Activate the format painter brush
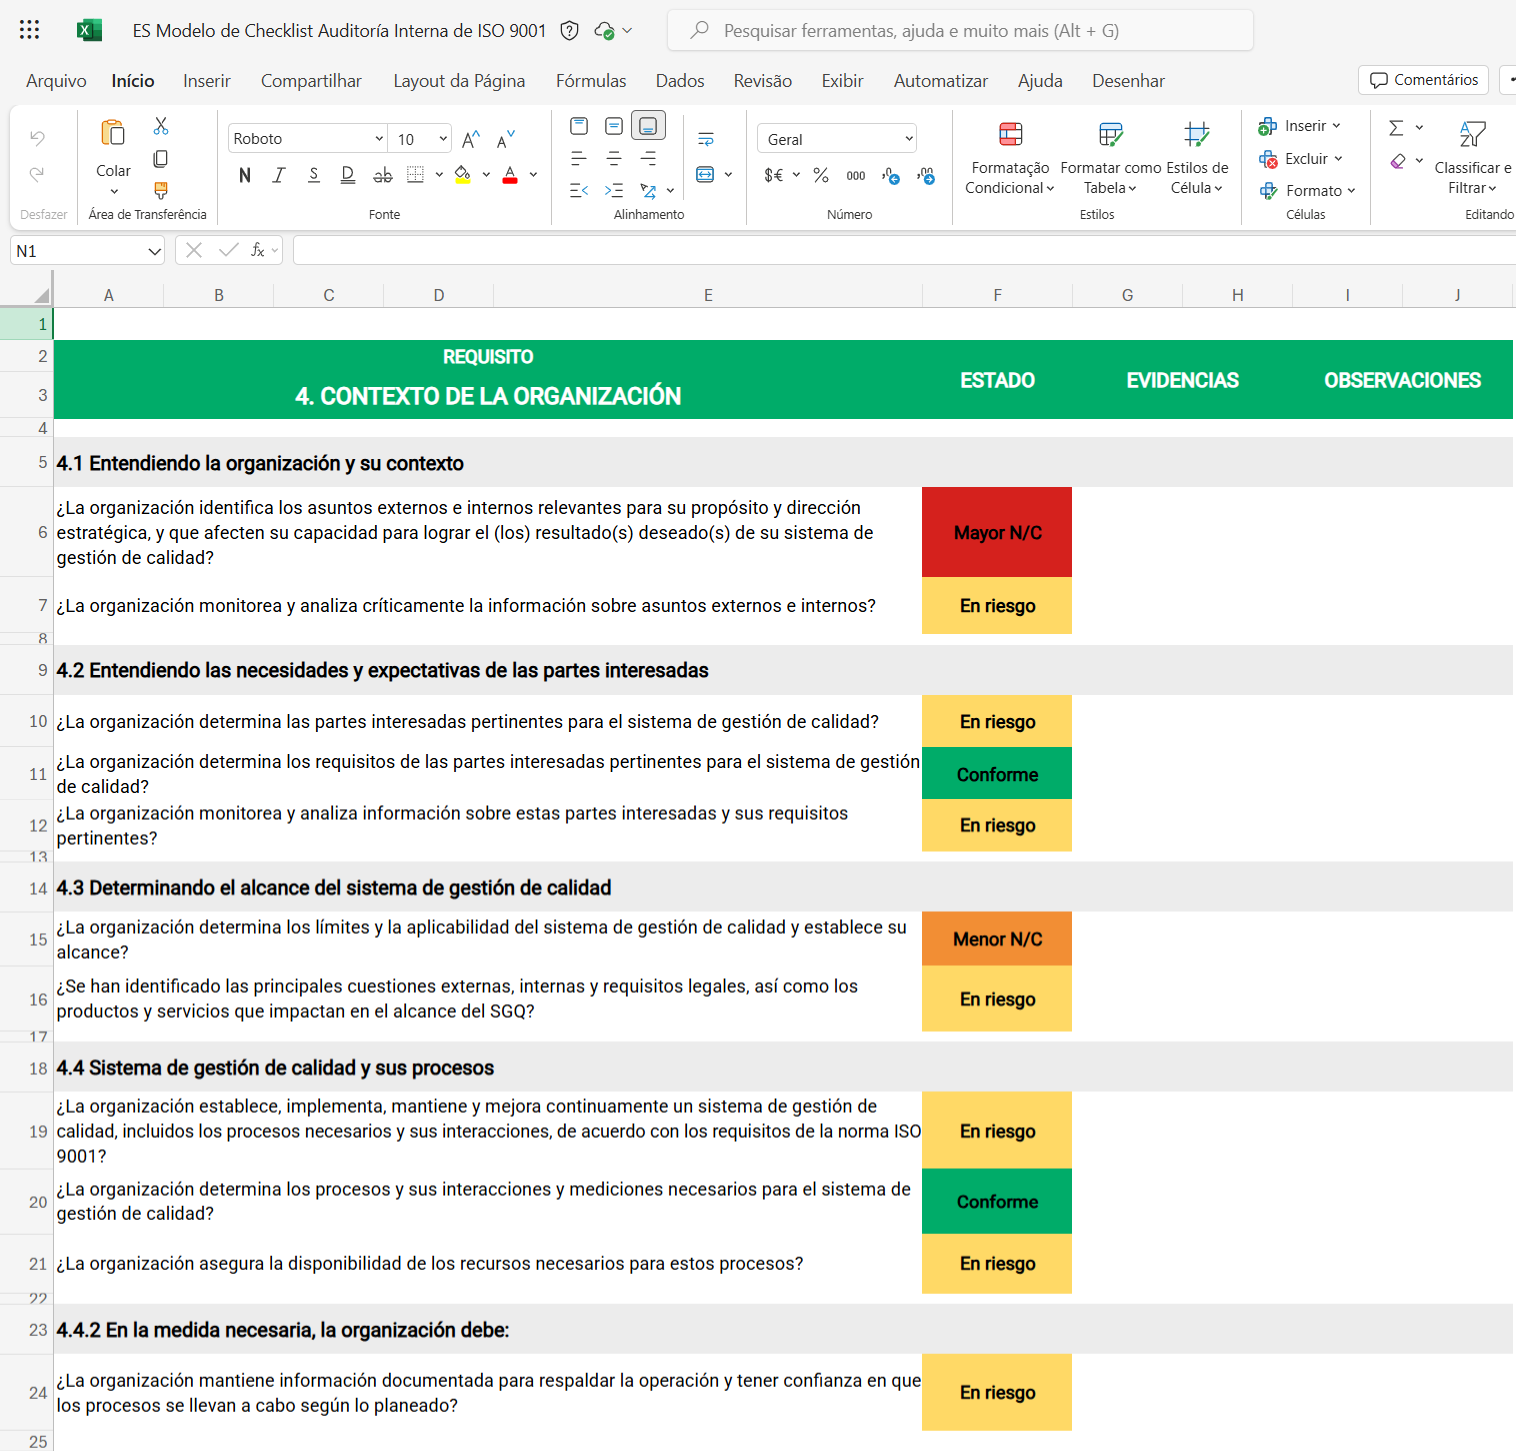Viewport: 1516px width, 1451px height. point(161,190)
